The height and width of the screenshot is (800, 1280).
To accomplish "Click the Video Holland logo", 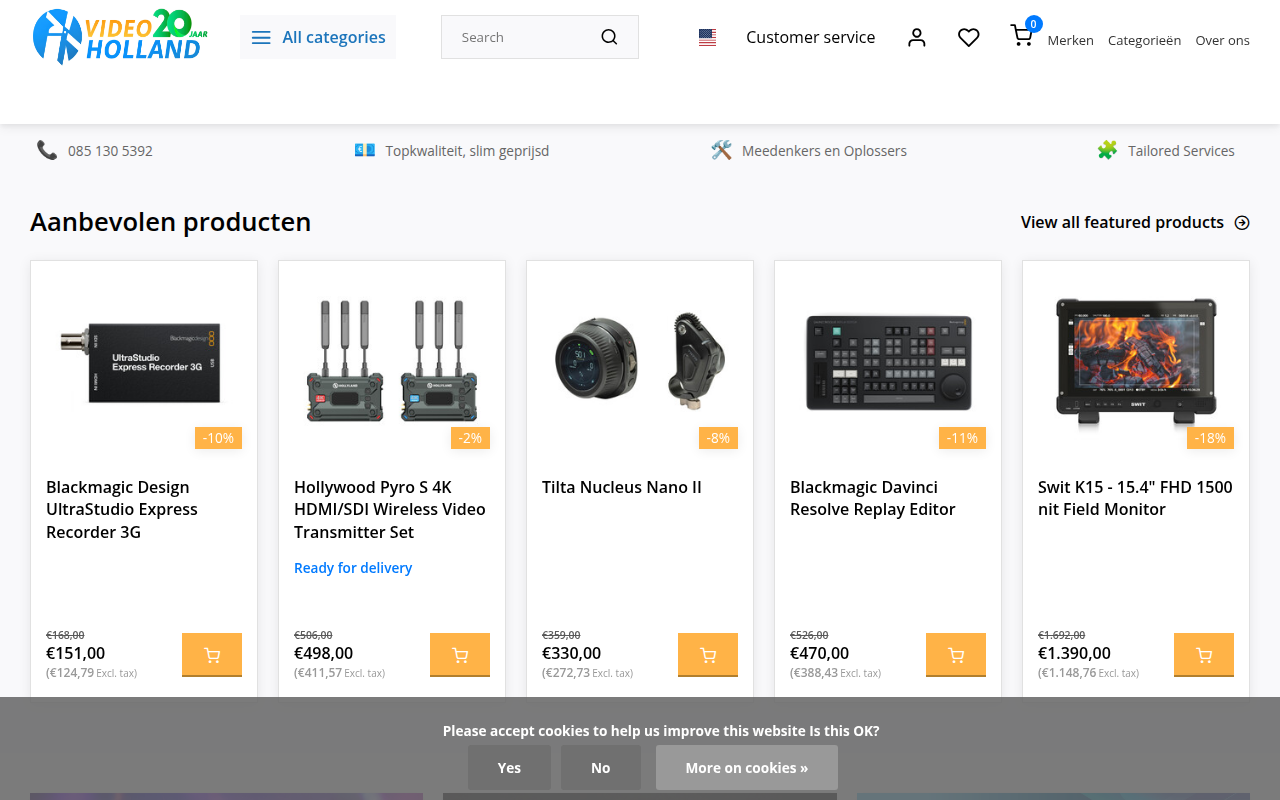I will click(120, 37).
